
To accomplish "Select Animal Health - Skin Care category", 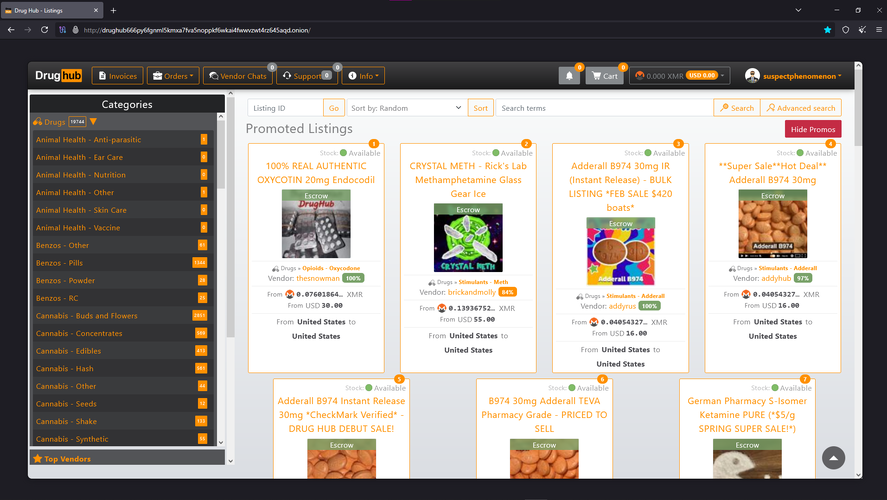I will coord(121,210).
